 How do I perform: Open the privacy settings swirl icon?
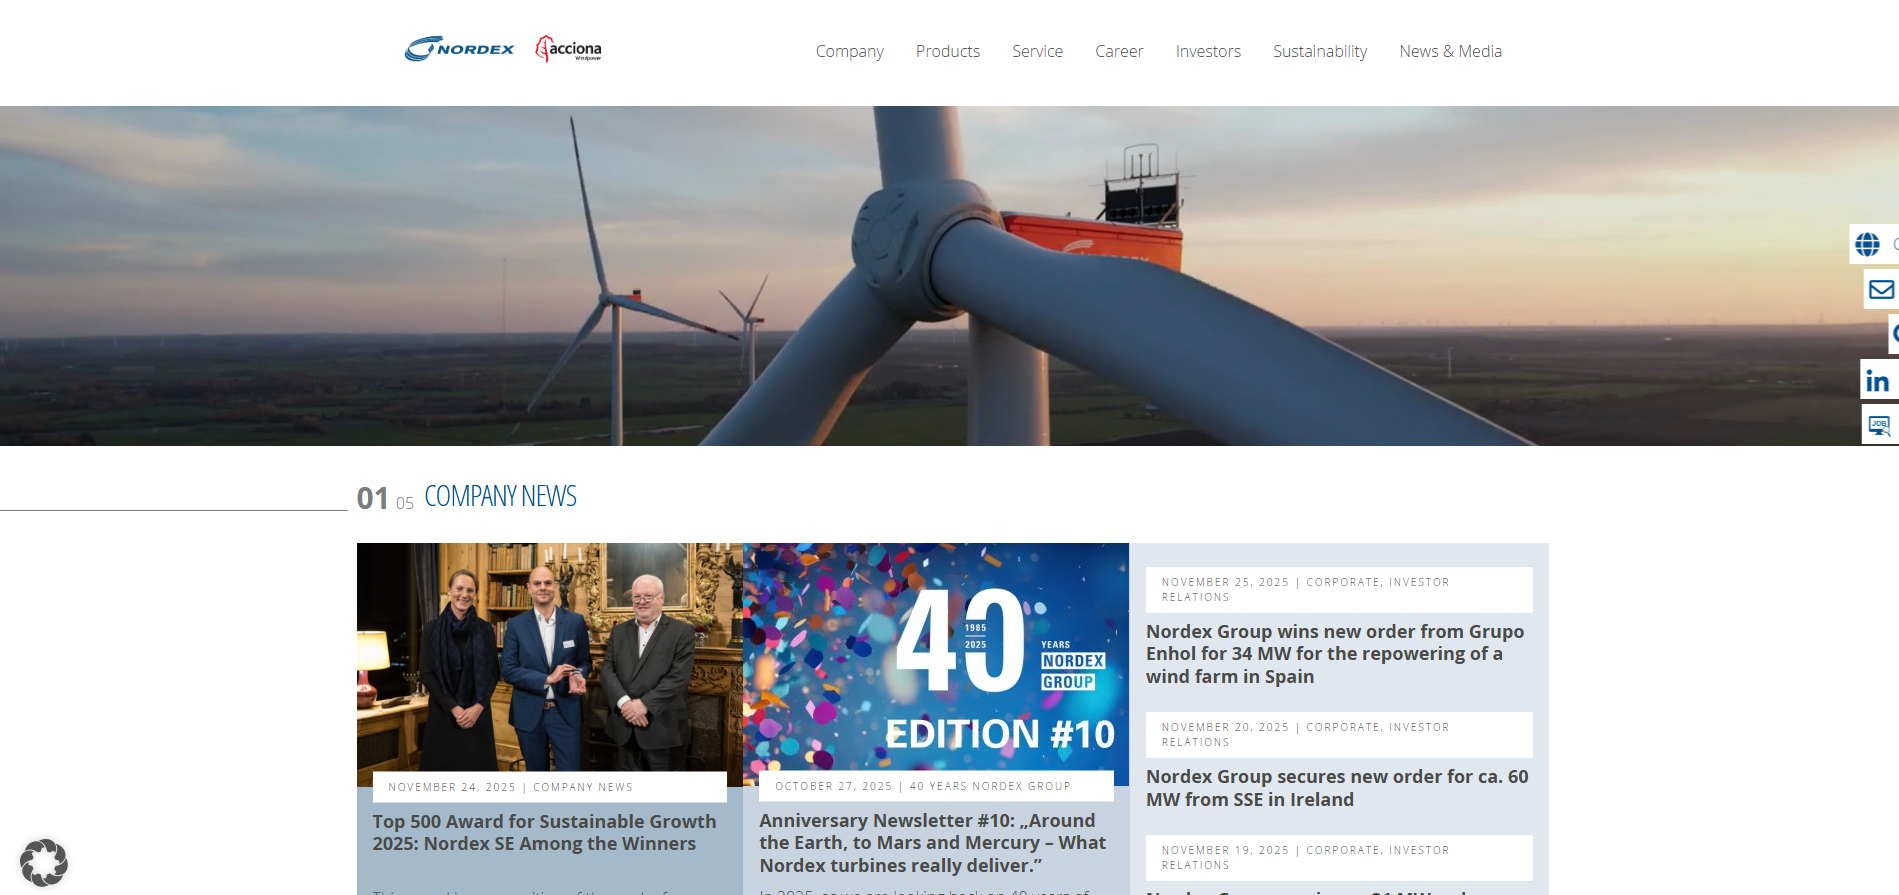44,862
